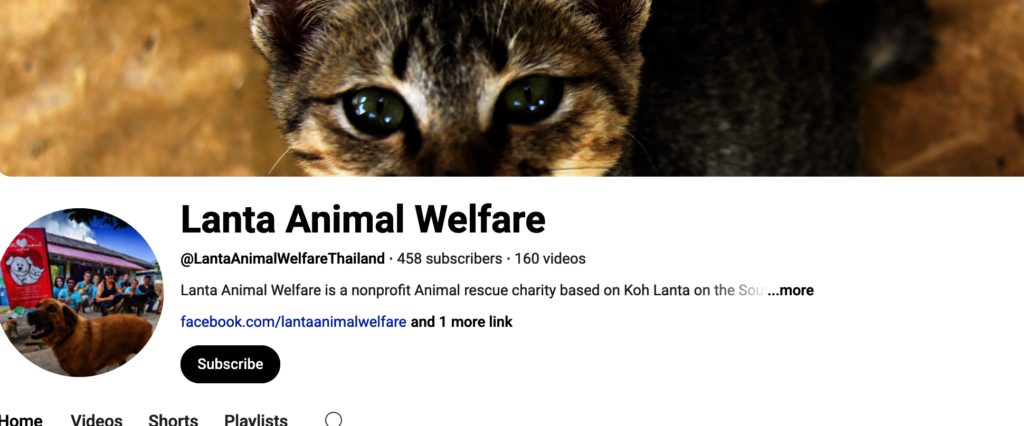Show links via "and 1 more link"
Viewport: 1024px width, 426px height.
[x=462, y=322]
